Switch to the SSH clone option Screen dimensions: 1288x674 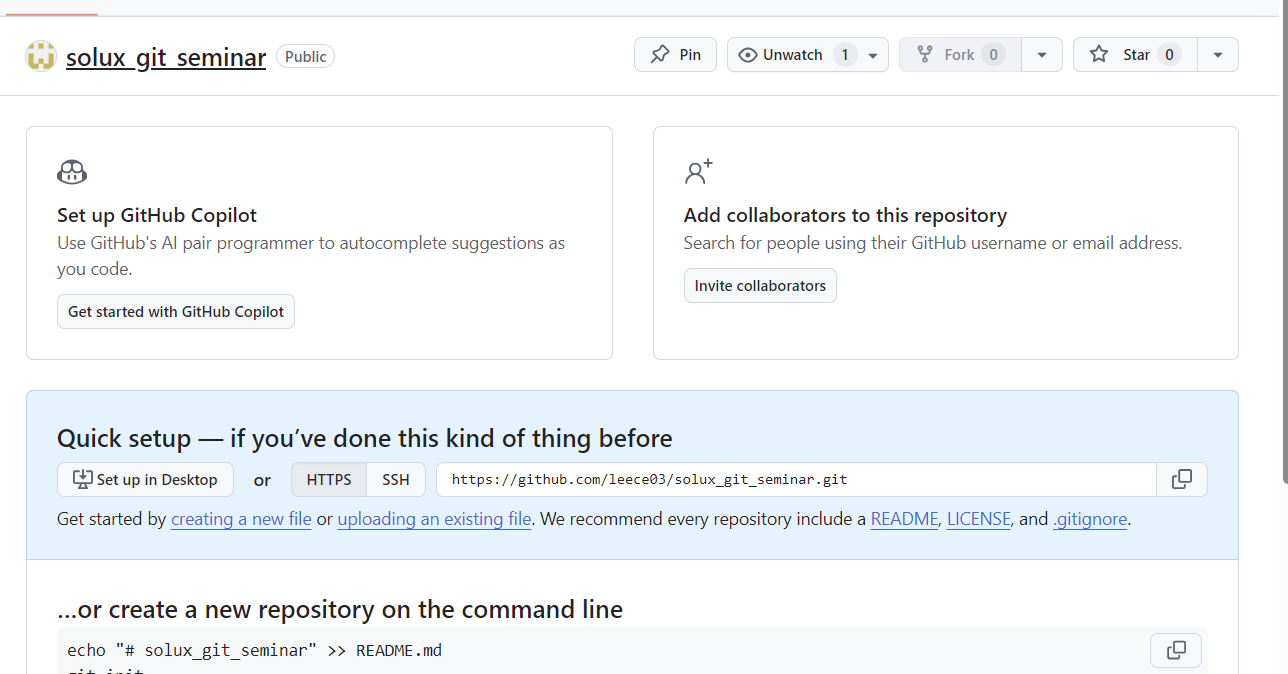[396, 480]
